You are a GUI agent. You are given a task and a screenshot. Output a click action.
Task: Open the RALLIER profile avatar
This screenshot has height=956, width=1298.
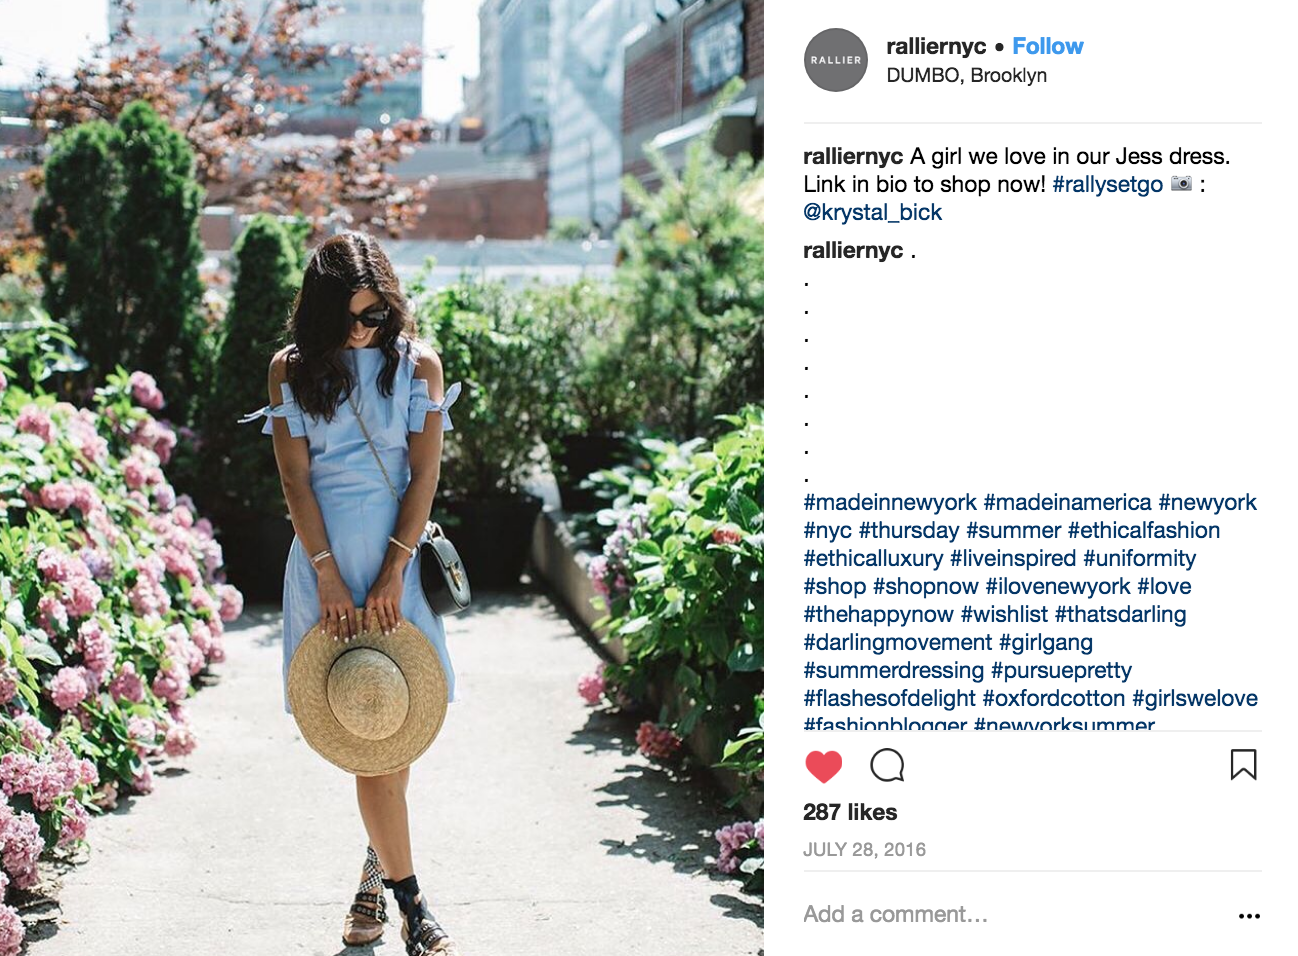pyautogui.click(x=836, y=60)
